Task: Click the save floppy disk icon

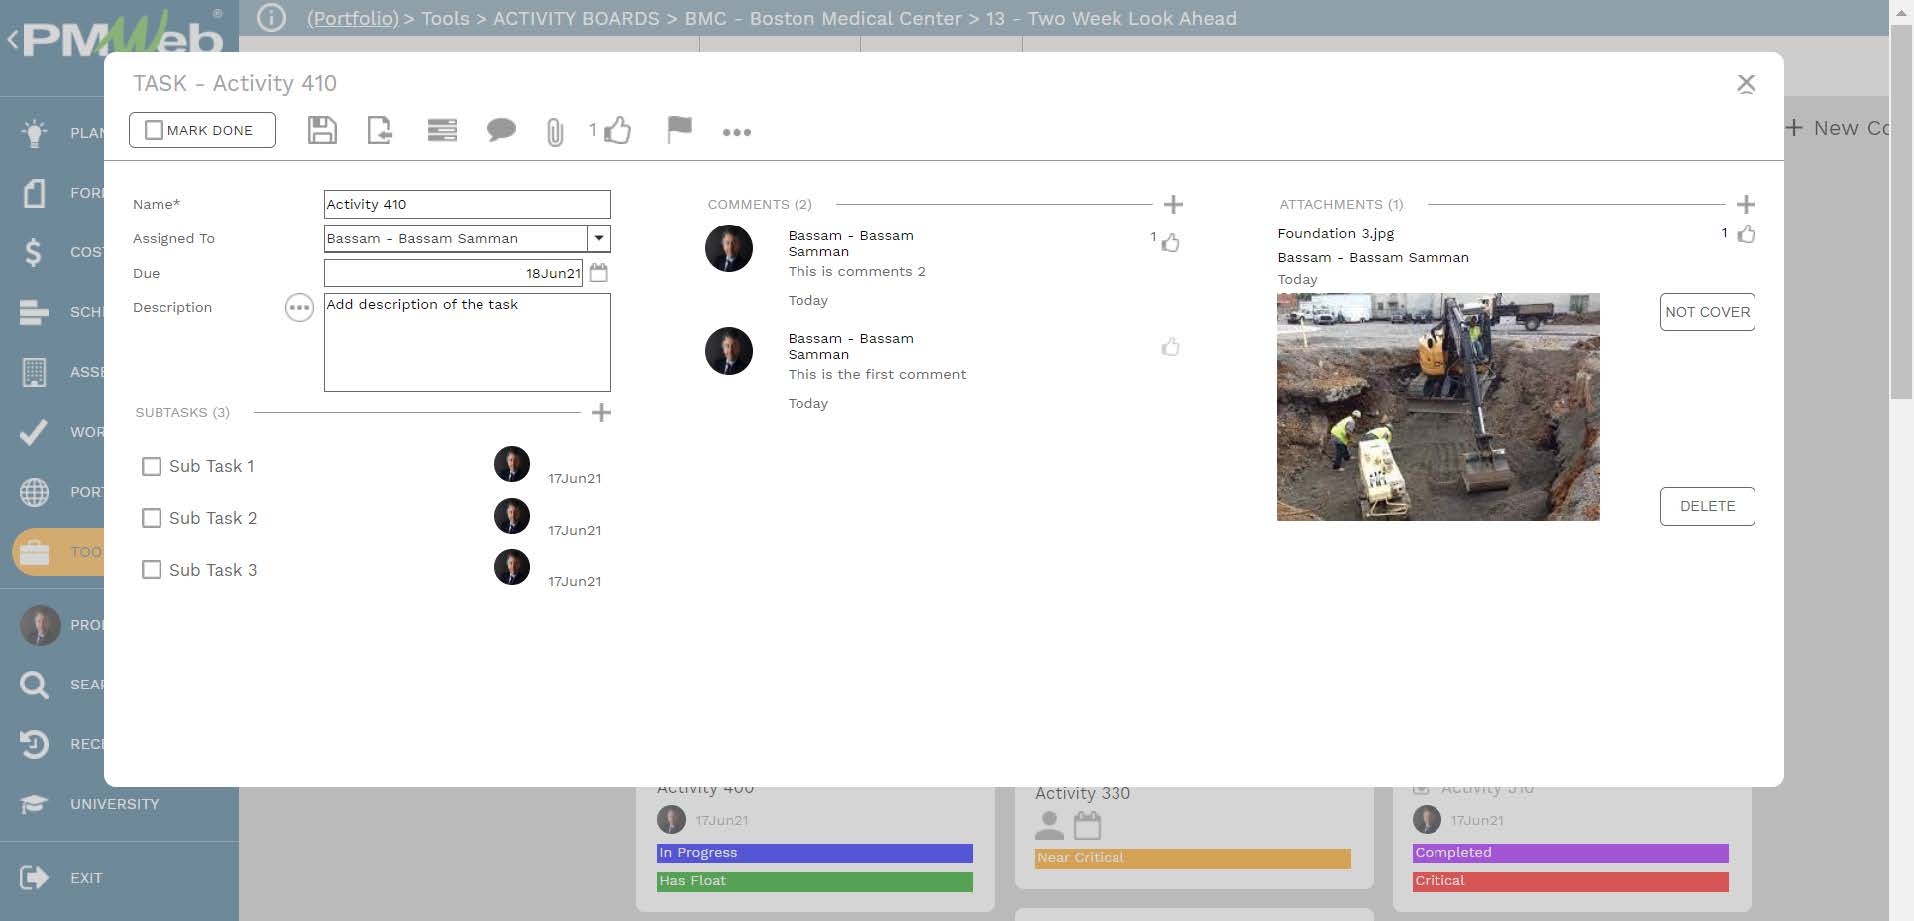Action: point(322,130)
